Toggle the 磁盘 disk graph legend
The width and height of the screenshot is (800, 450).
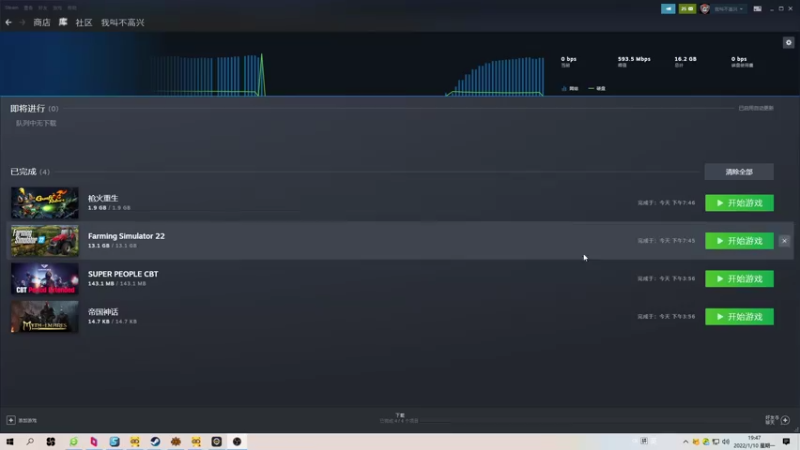tap(597, 88)
